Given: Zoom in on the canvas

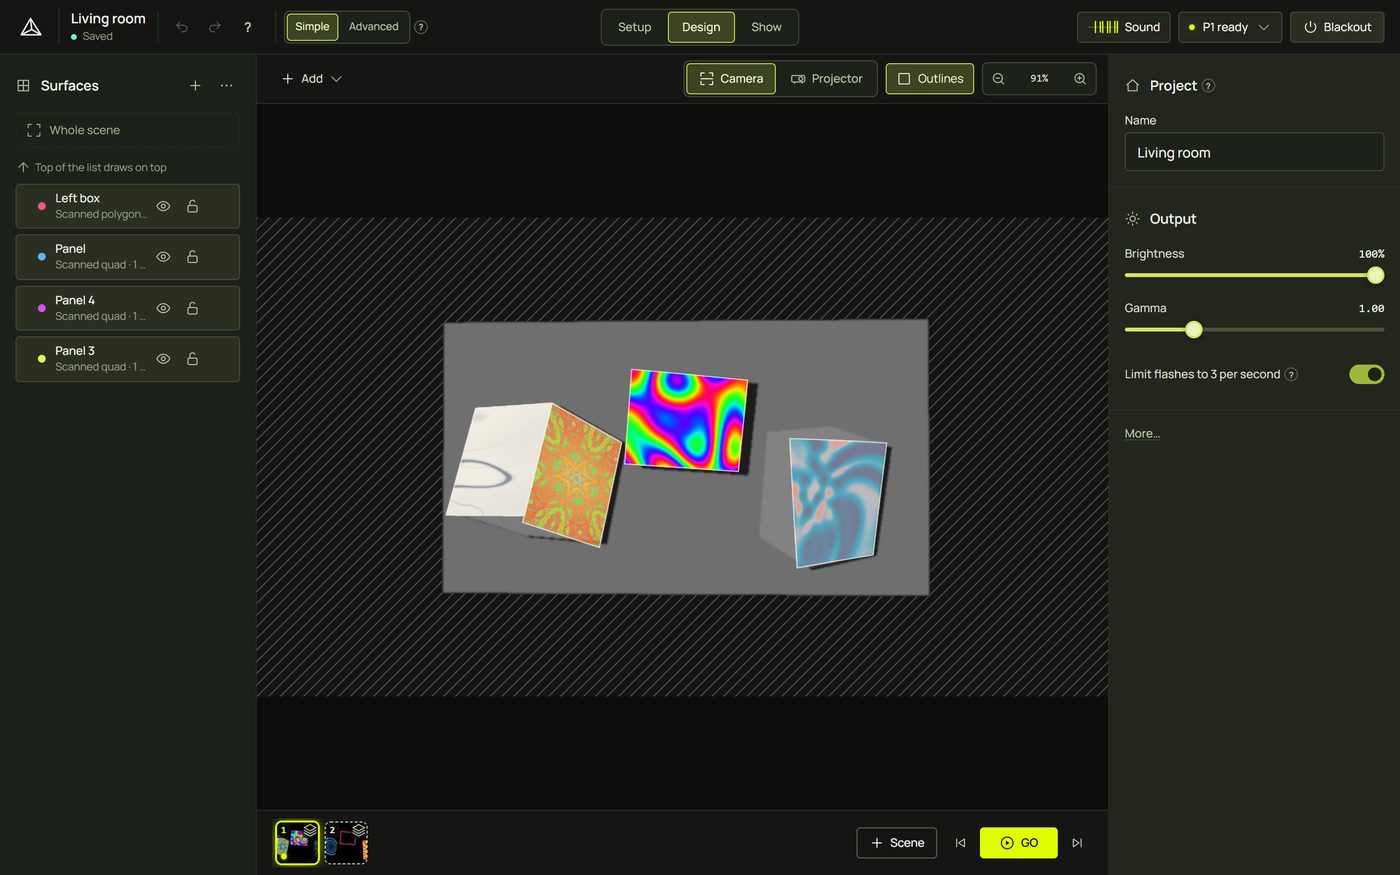Looking at the screenshot, I should (x=1080, y=79).
